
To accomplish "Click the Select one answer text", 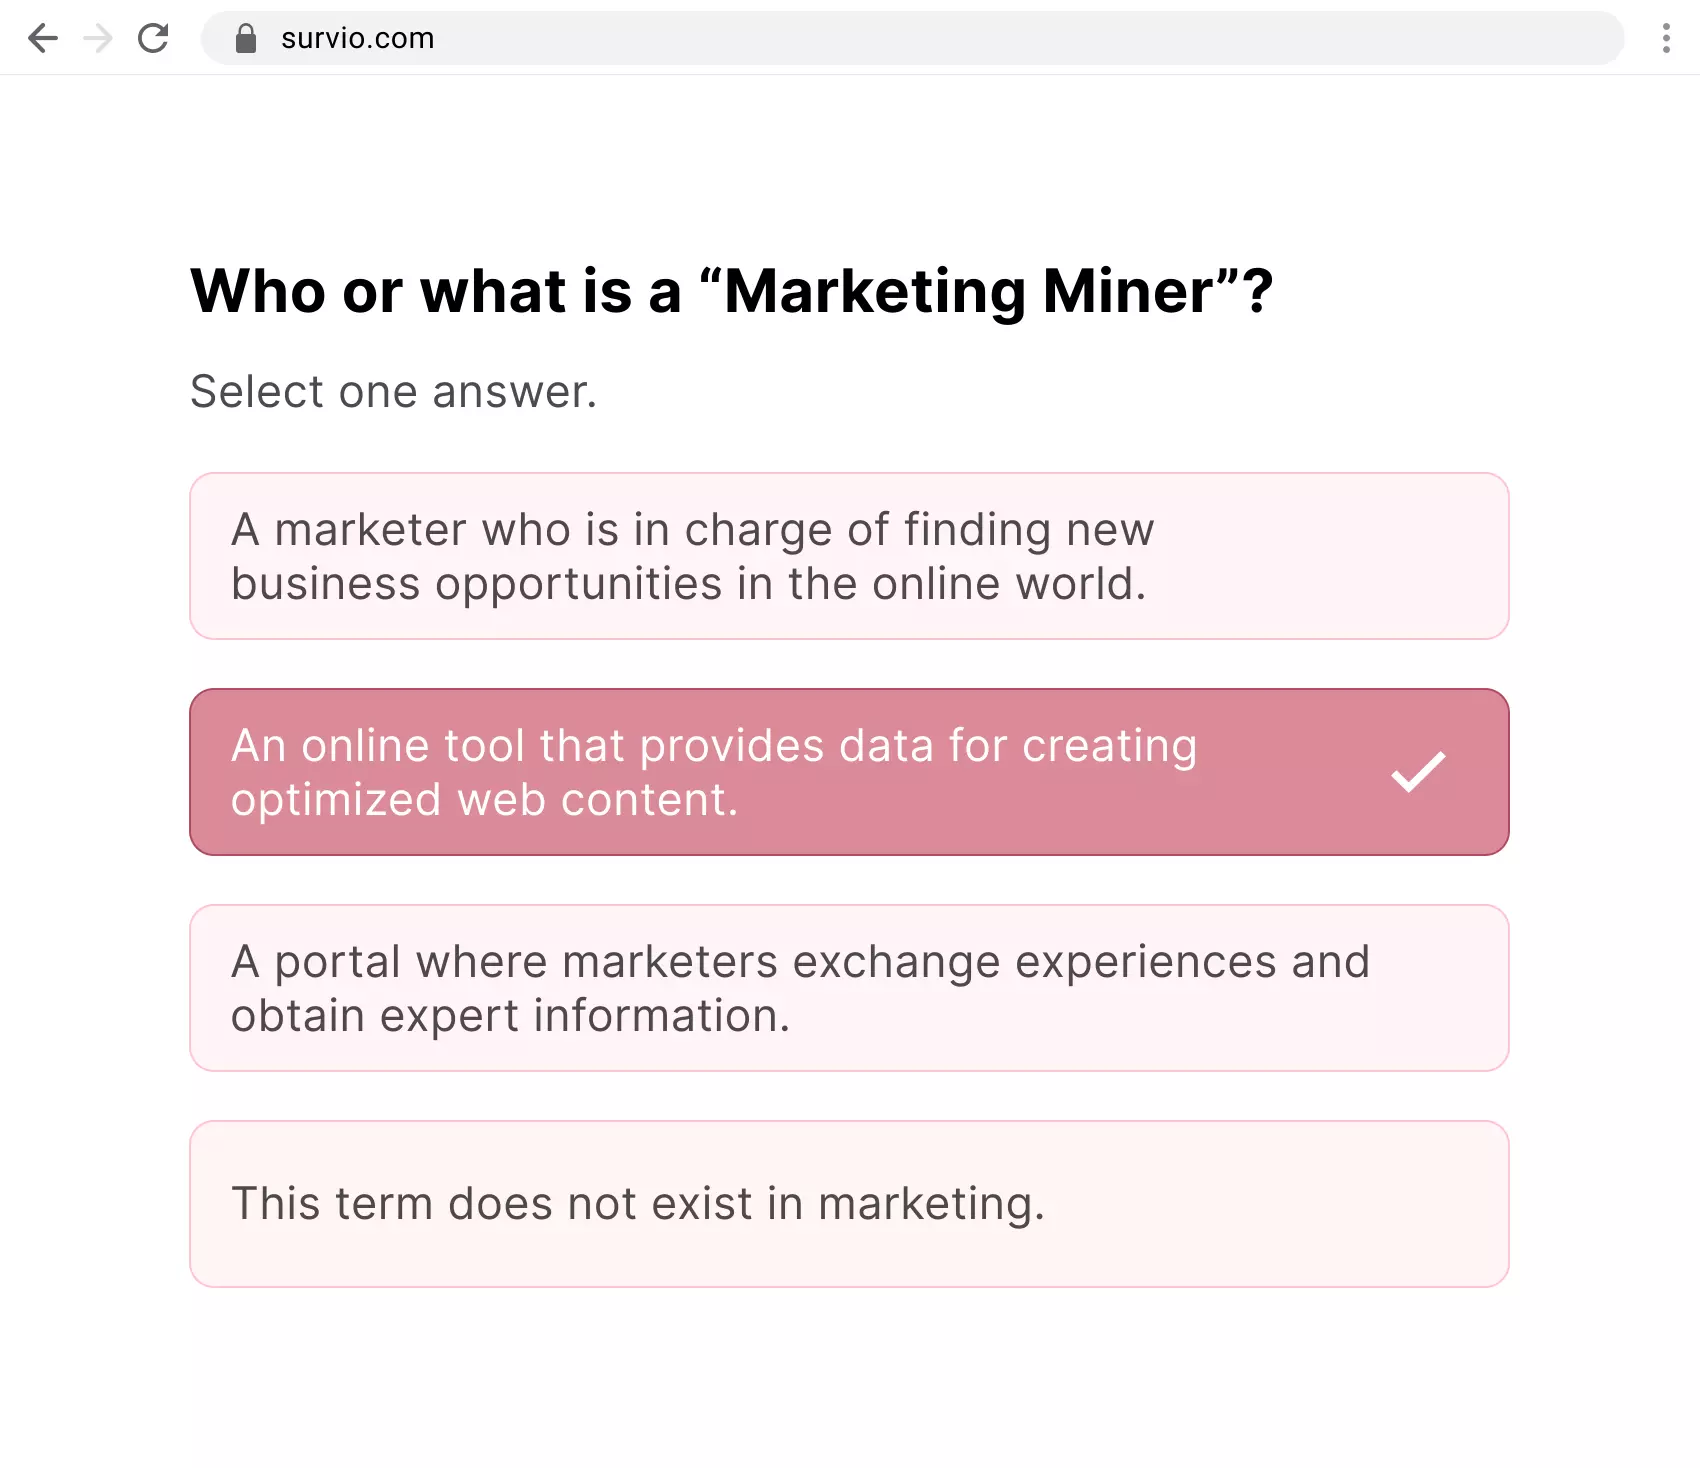I will (393, 391).
